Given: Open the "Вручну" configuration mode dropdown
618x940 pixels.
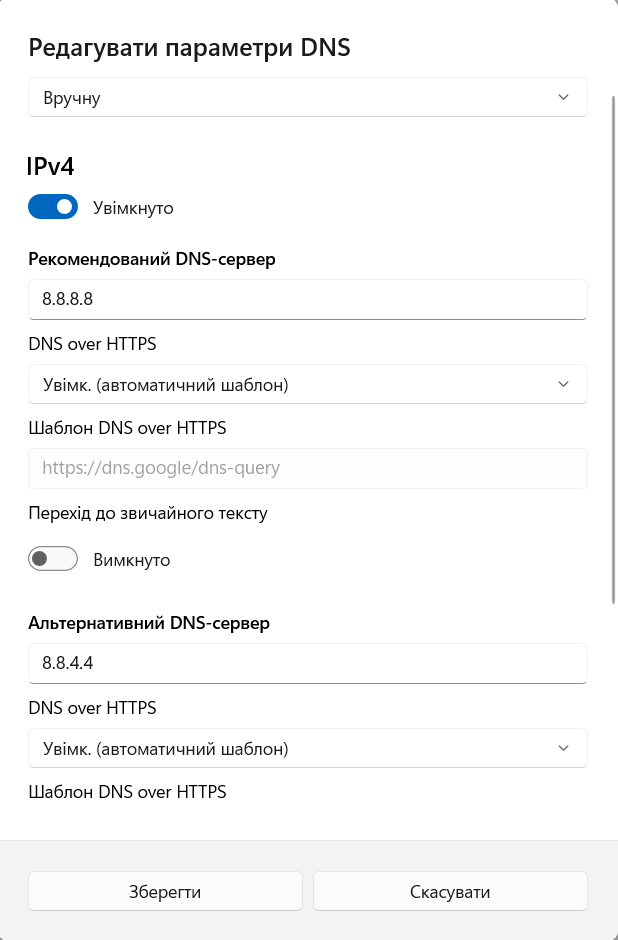Looking at the screenshot, I should pyautogui.click(x=308, y=97).
